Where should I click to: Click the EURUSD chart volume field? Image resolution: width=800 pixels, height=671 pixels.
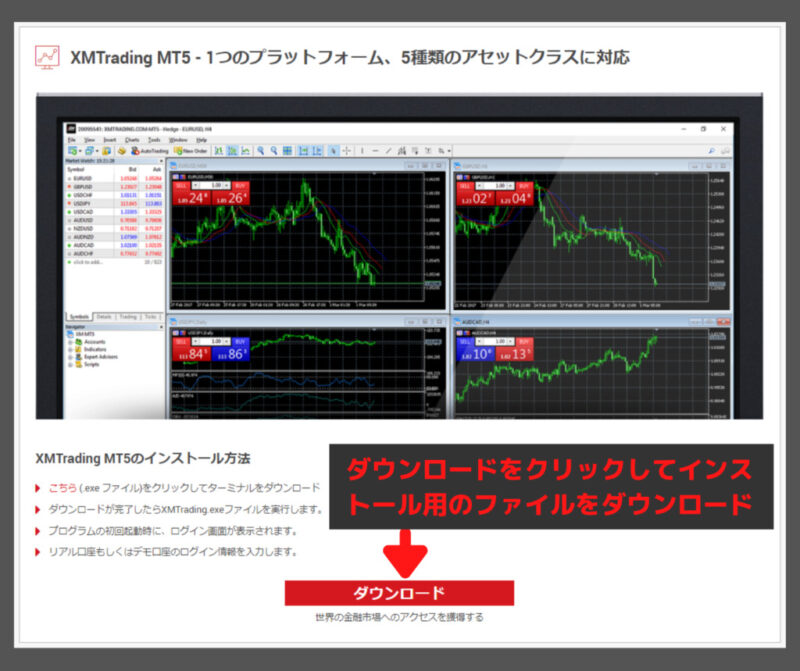click(214, 186)
